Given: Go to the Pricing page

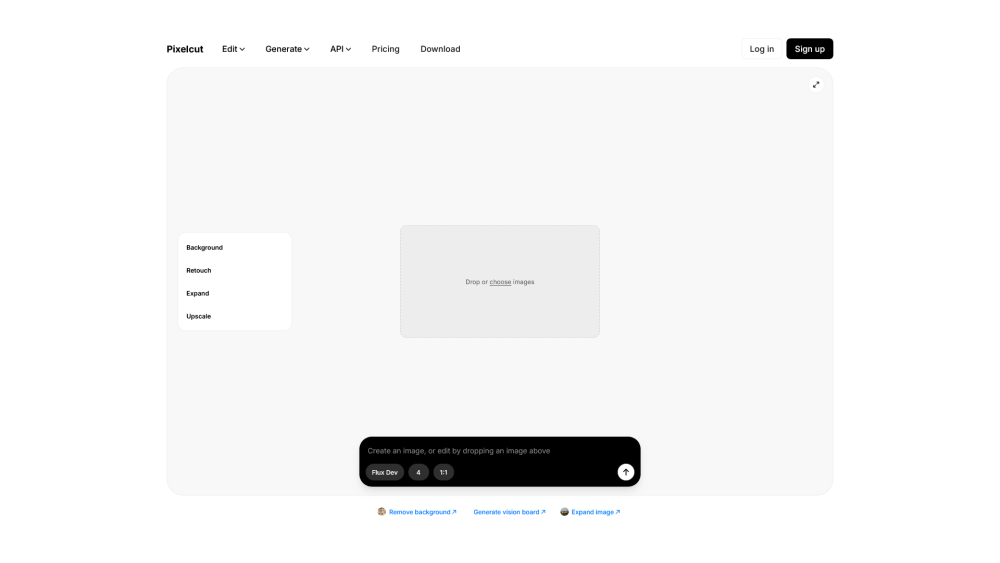Looking at the screenshot, I should pos(385,49).
